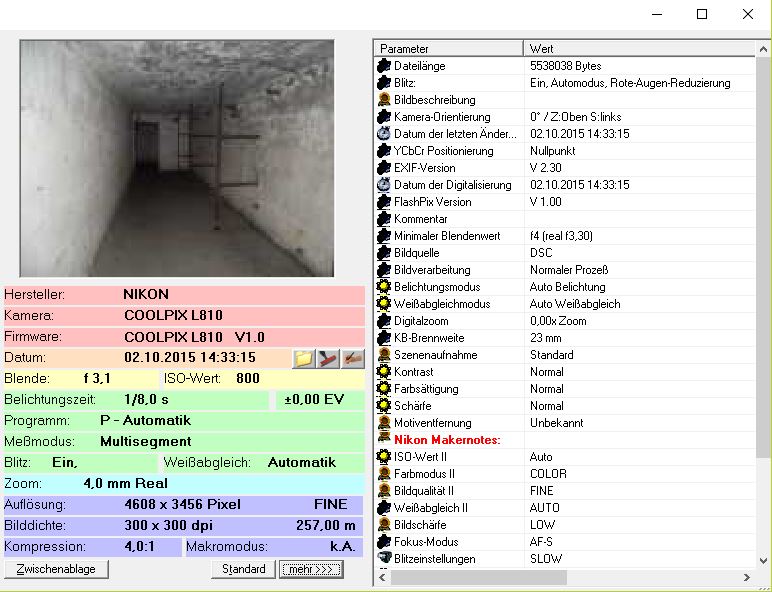Image resolution: width=772 pixels, height=592 pixels.
Task: Click the Bildqualität II parameter label
Action: pyautogui.click(x=423, y=491)
